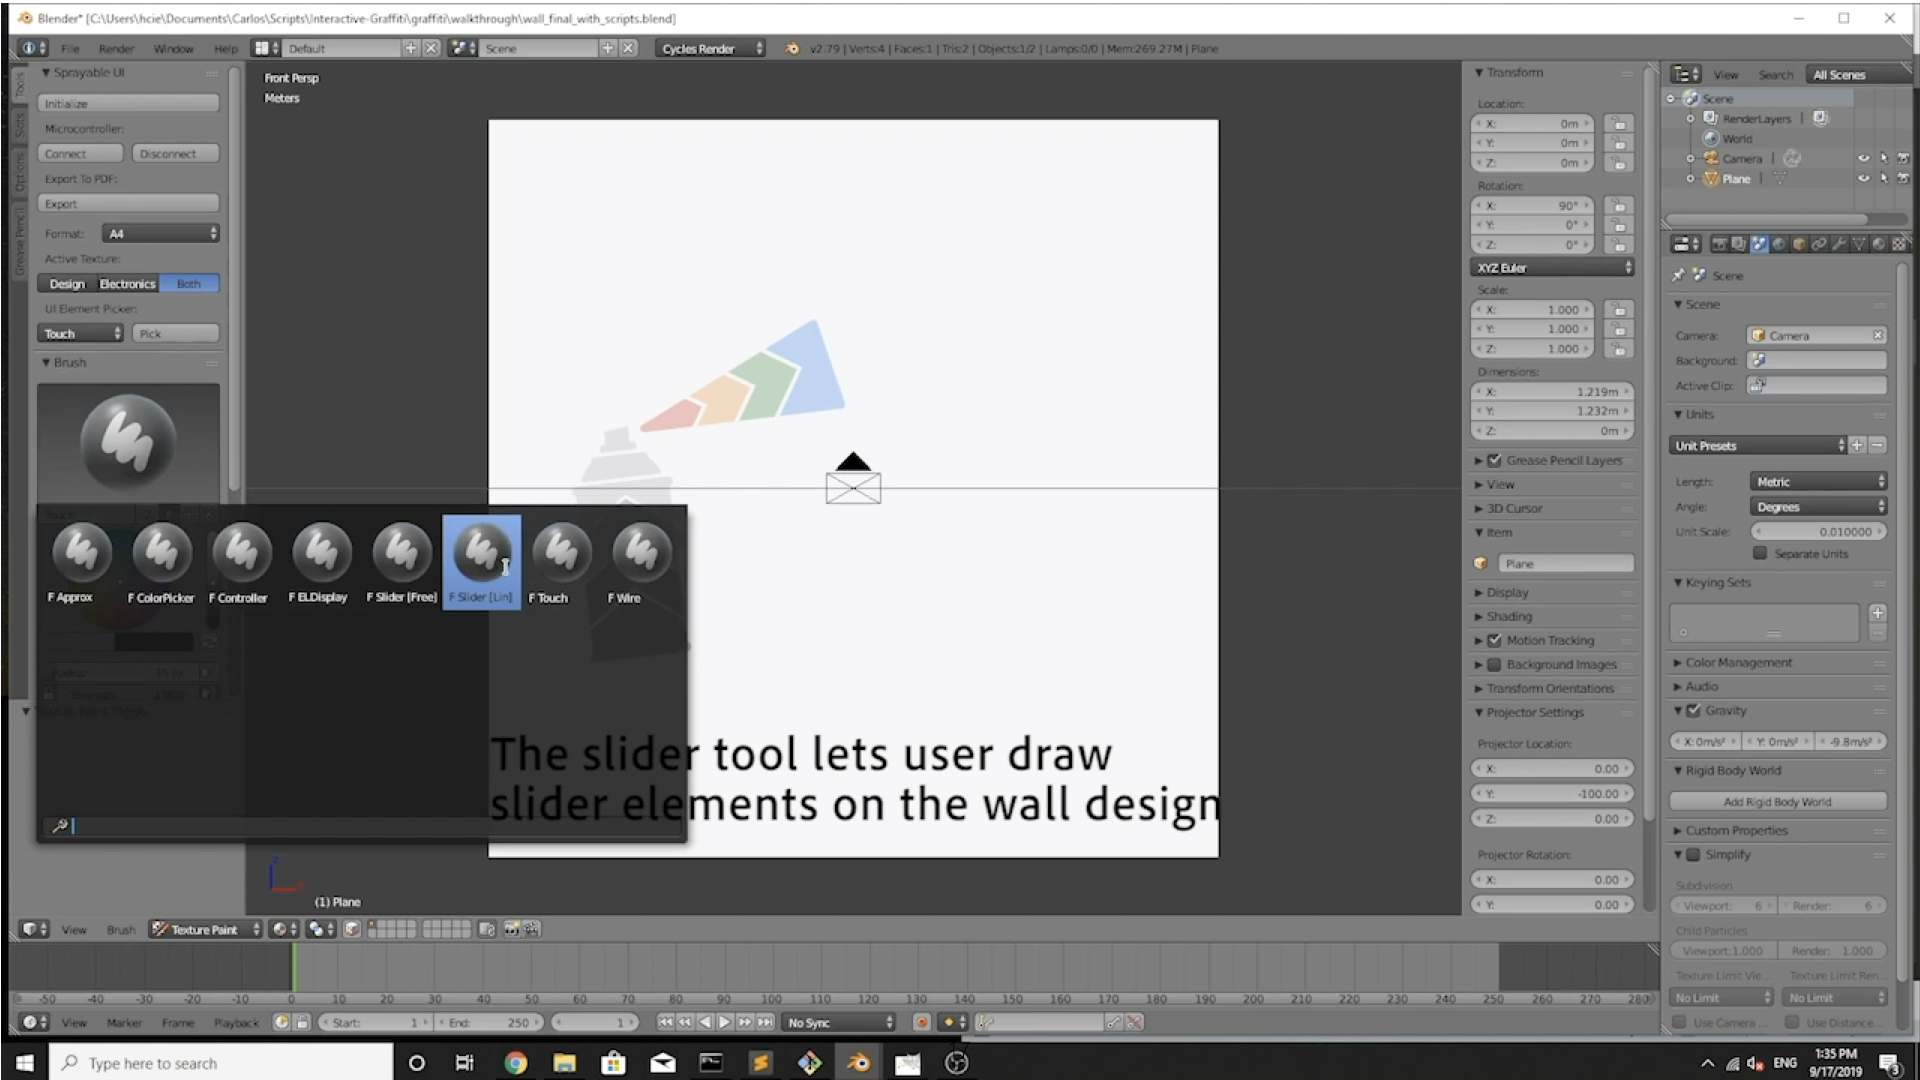Toggle Rotation X lock icon
Viewport: 1920px width, 1080px height.
click(1618, 206)
